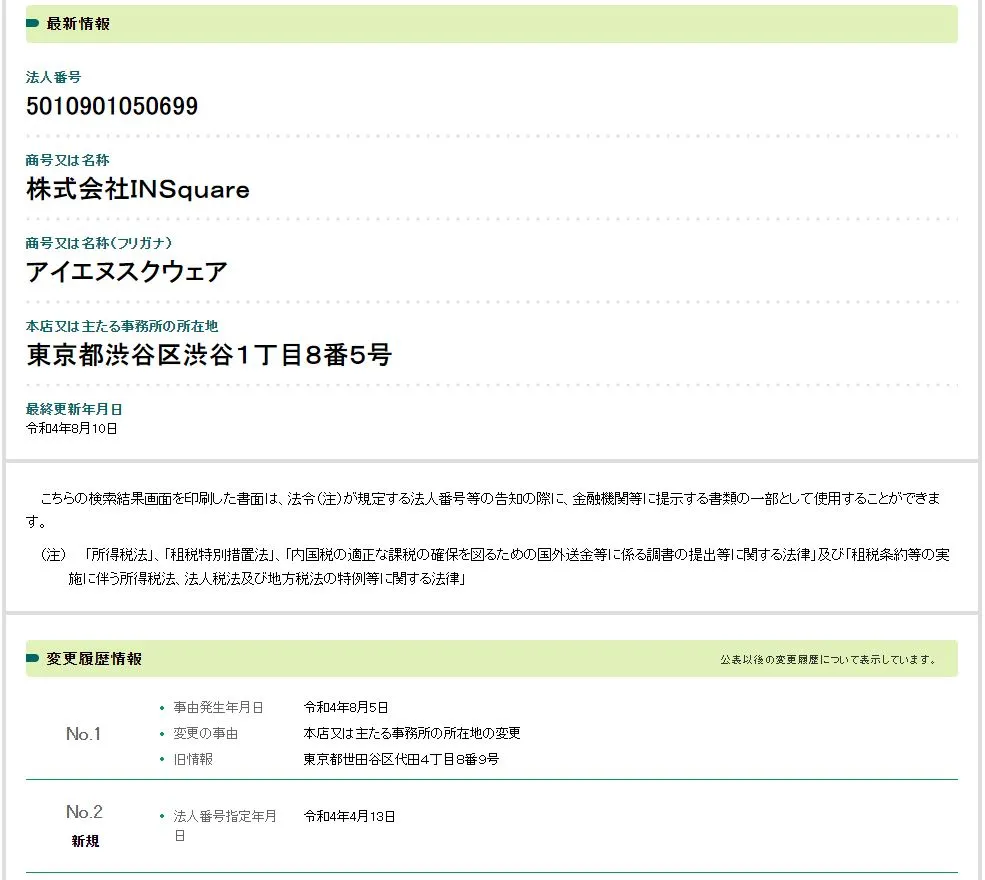Click the reason 本店又は主たる事務所の所在地の変更
The image size is (985, 880).
click(x=412, y=733)
